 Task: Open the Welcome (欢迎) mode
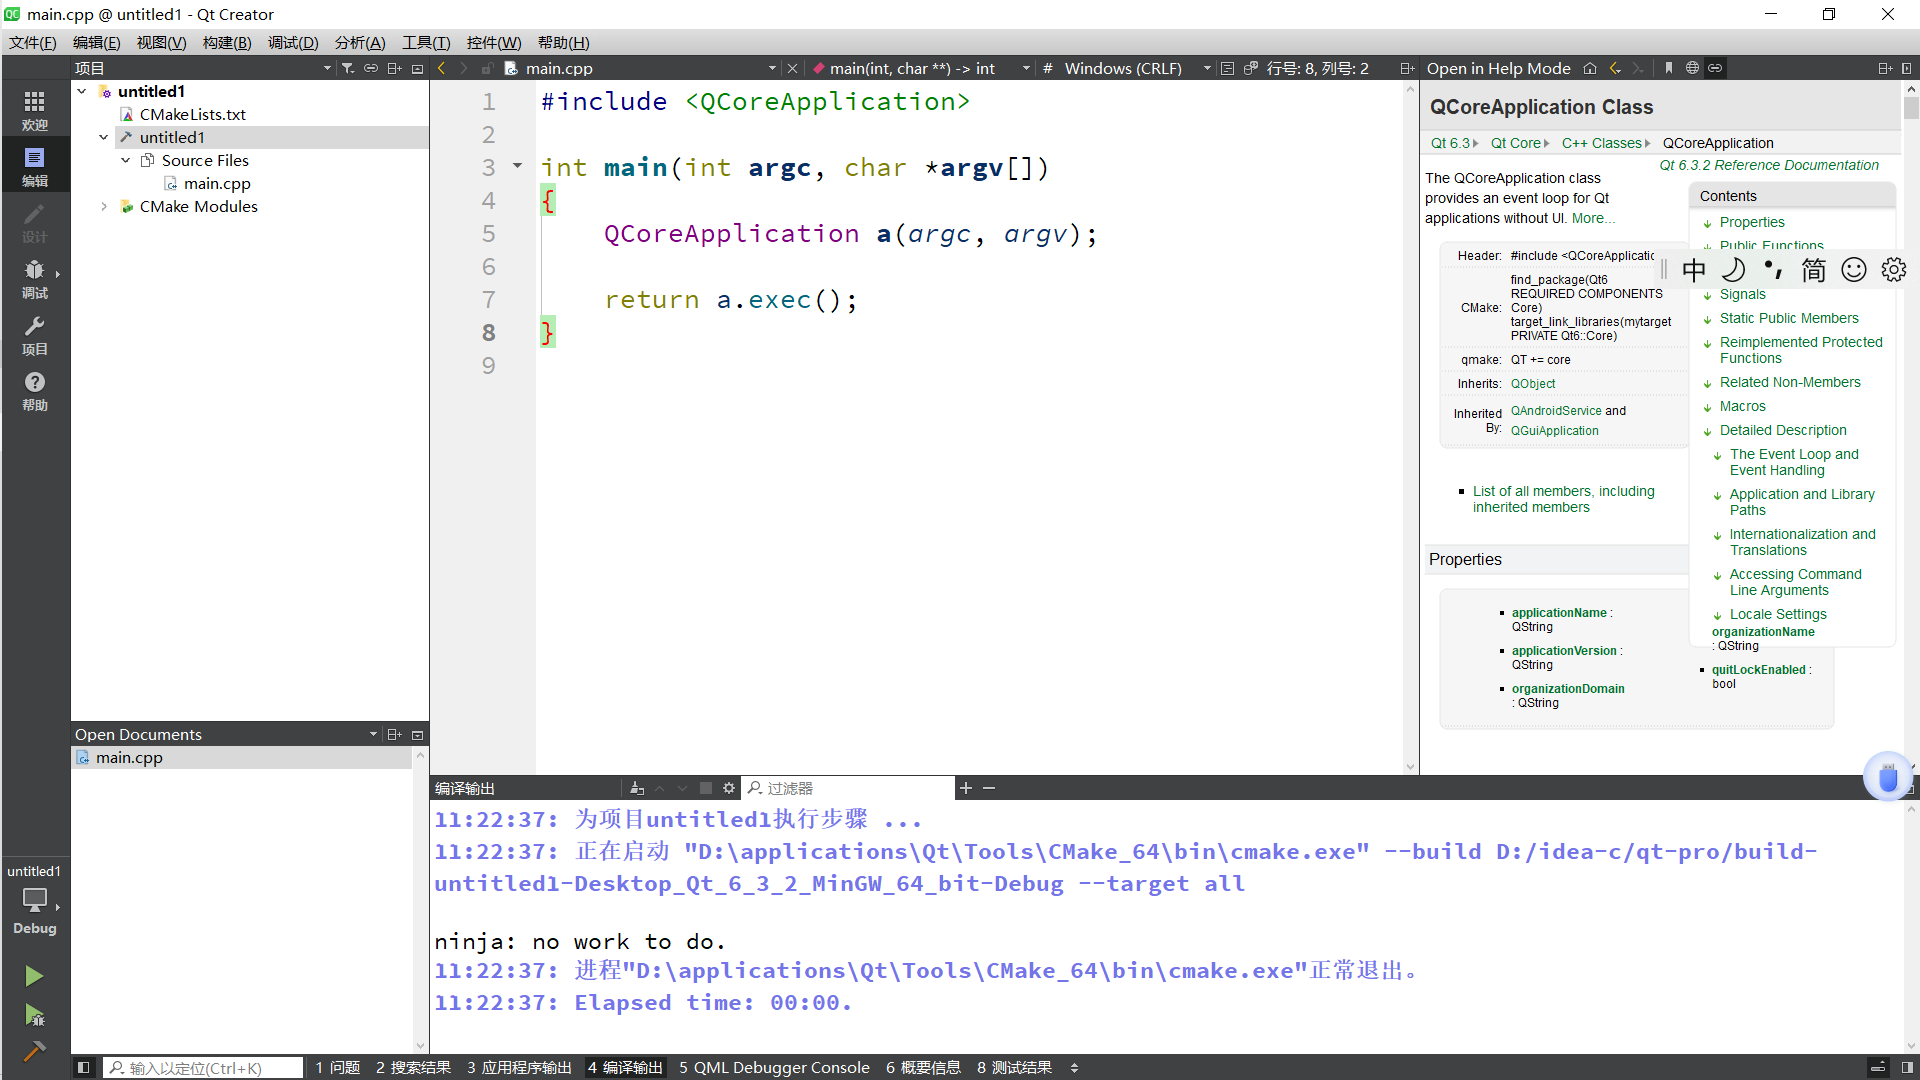coord(35,110)
